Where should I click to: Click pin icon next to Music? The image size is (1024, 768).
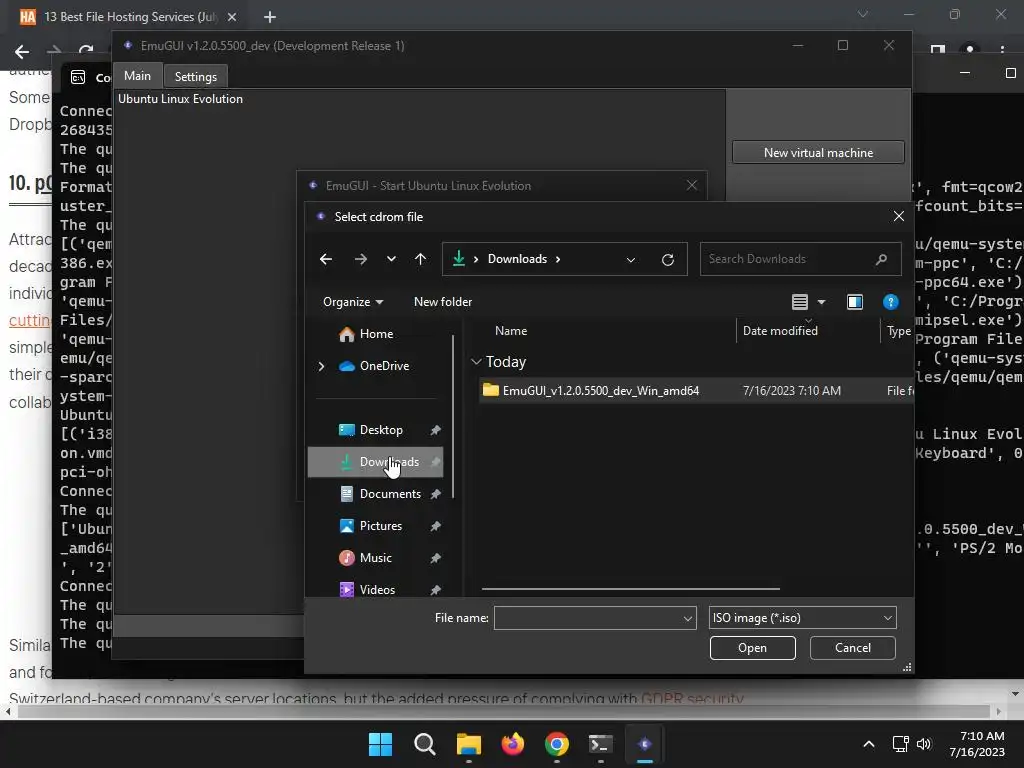click(x=436, y=558)
